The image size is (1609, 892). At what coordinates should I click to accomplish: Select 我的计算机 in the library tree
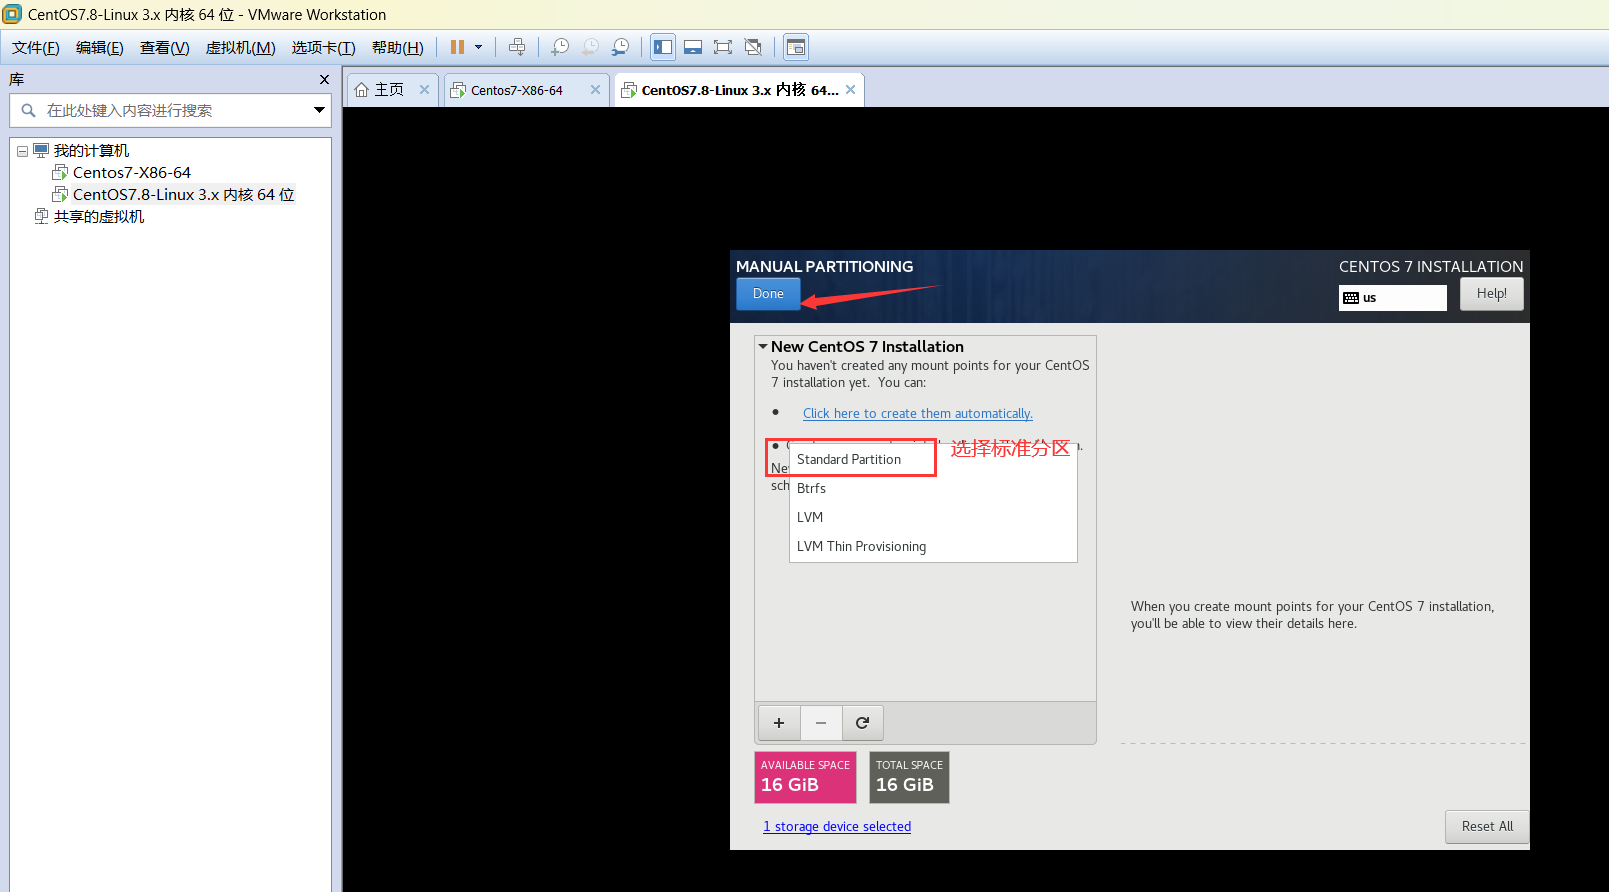click(x=91, y=151)
